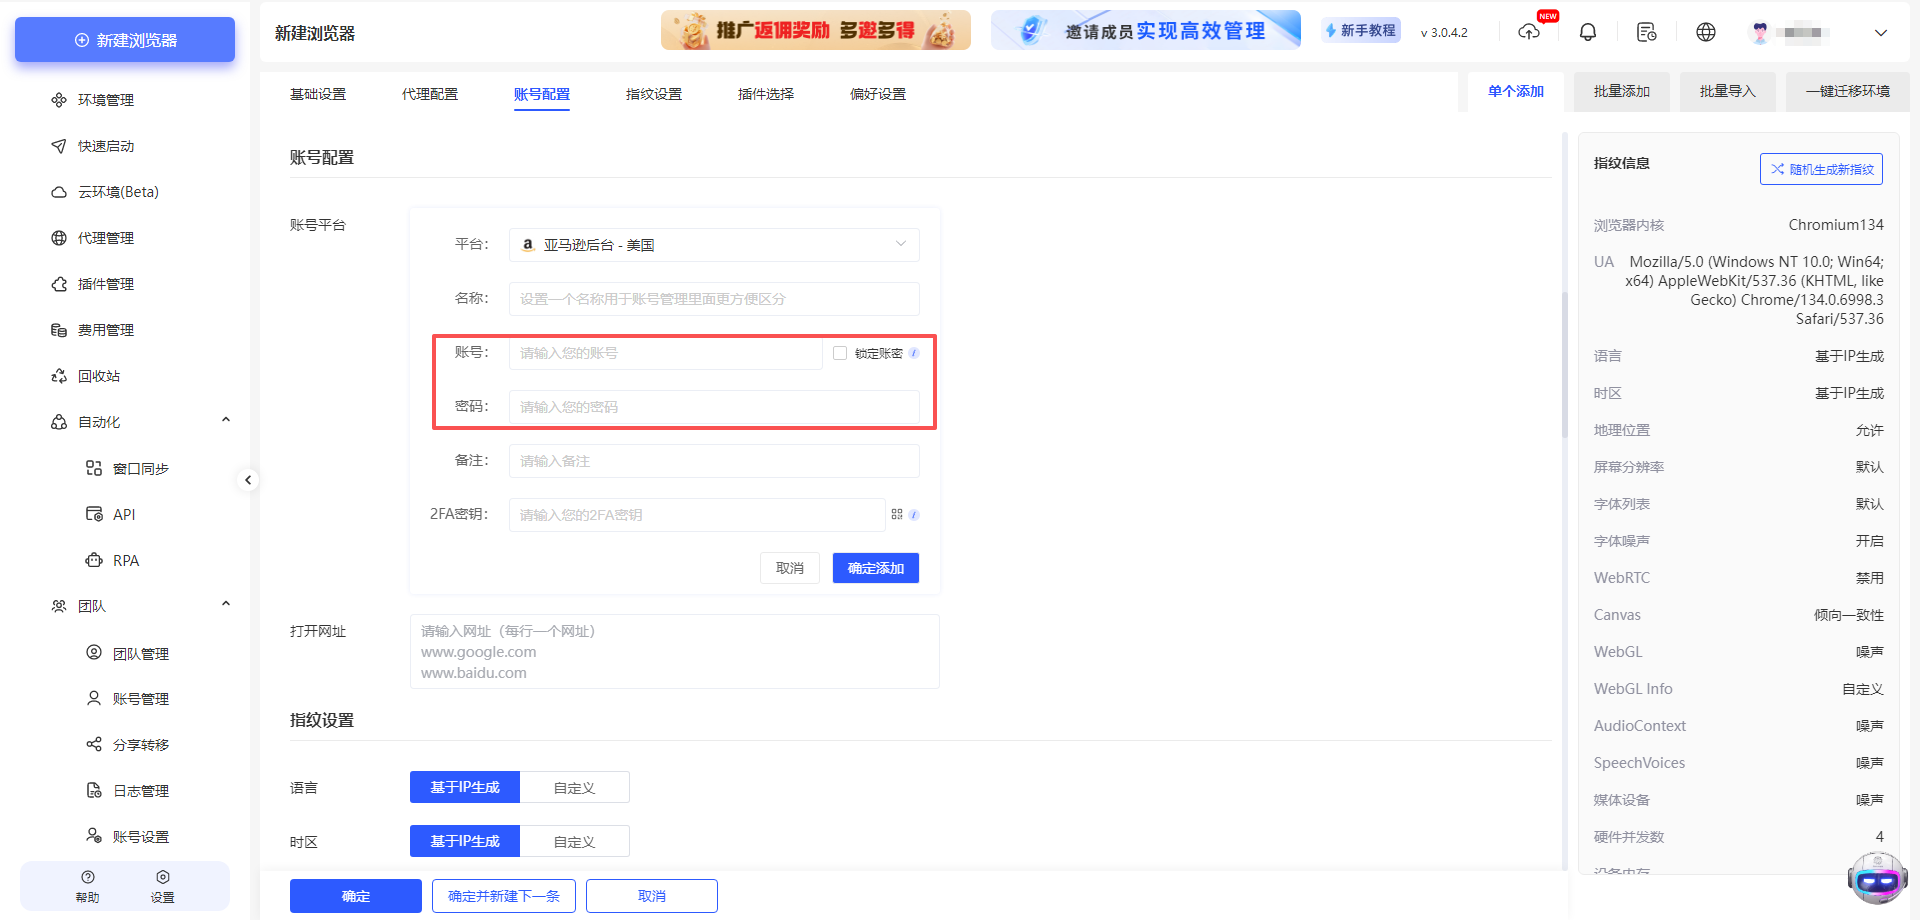Open 插件管理 plugin management
Image resolution: width=1920 pixels, height=920 pixels.
coord(104,283)
